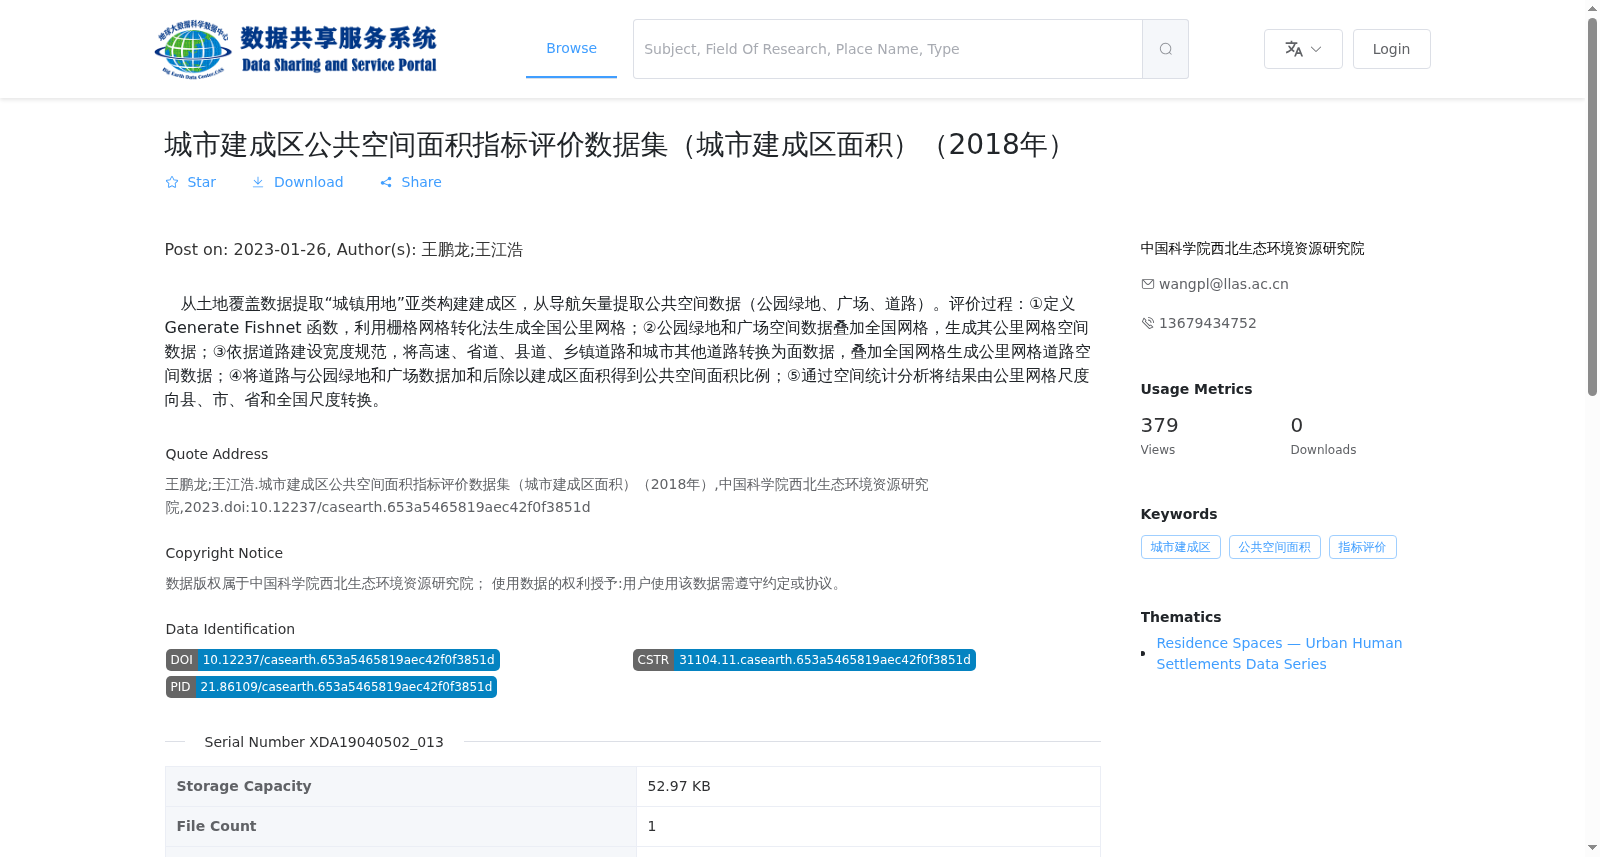Viewport: 1600px width, 857px height.
Task: Click the 0 Downloads metric
Action: click(1323, 436)
